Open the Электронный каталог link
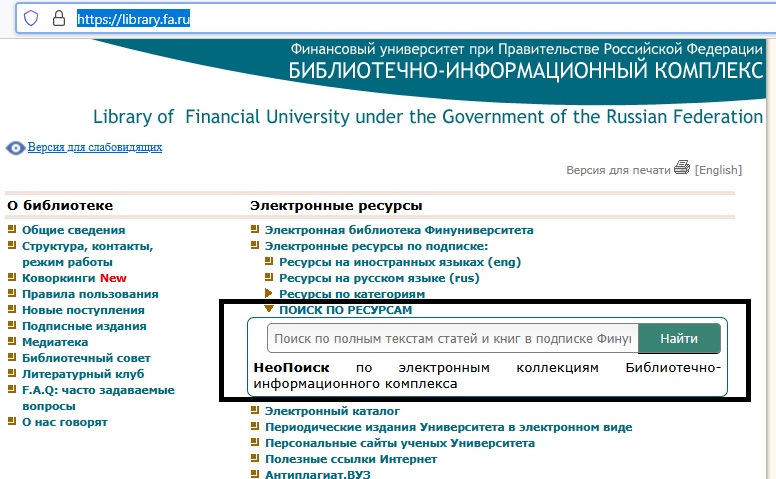Image resolution: width=776 pixels, height=479 pixels. coord(332,411)
